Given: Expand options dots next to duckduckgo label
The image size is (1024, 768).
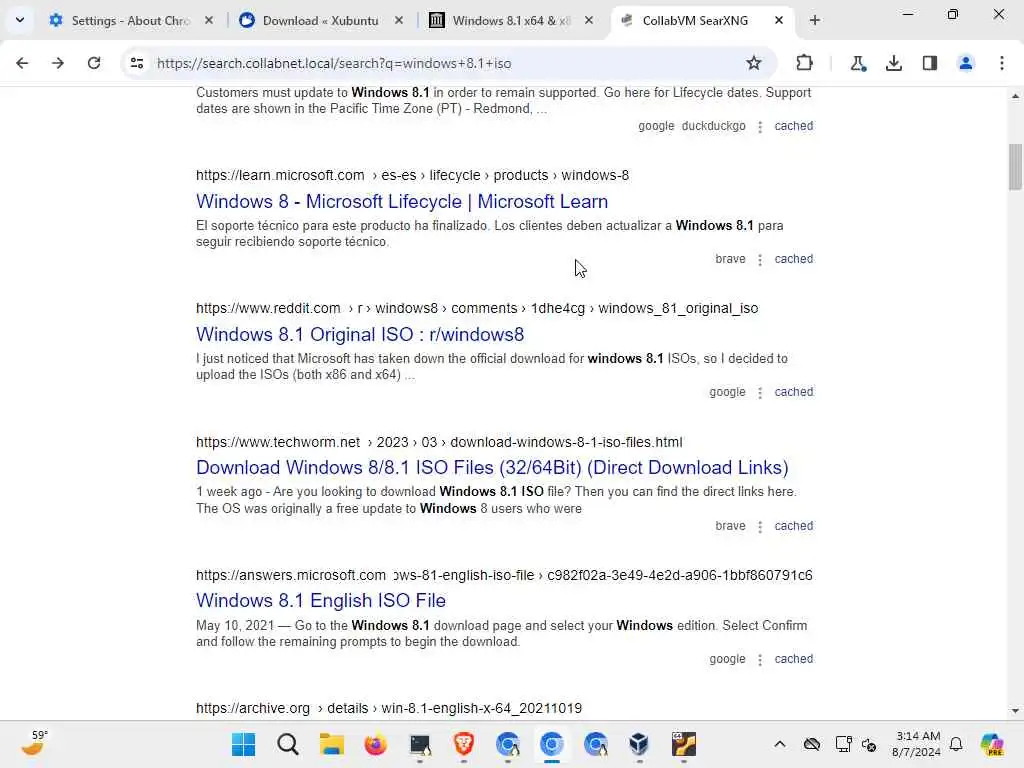Looking at the screenshot, I should [760, 127].
